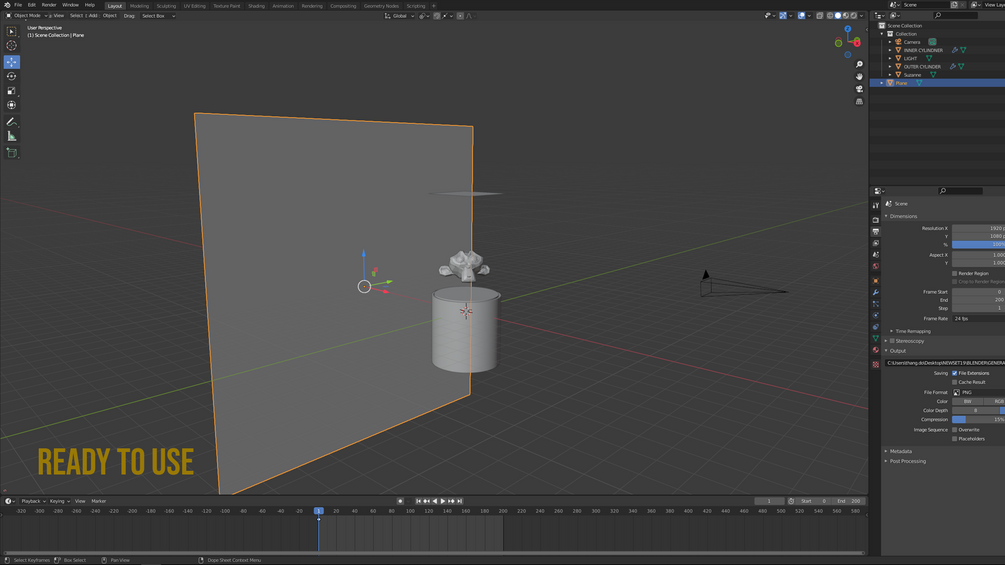Click the Blender logo menu icon
Image resolution: width=1005 pixels, height=565 pixels.
click(7, 5)
